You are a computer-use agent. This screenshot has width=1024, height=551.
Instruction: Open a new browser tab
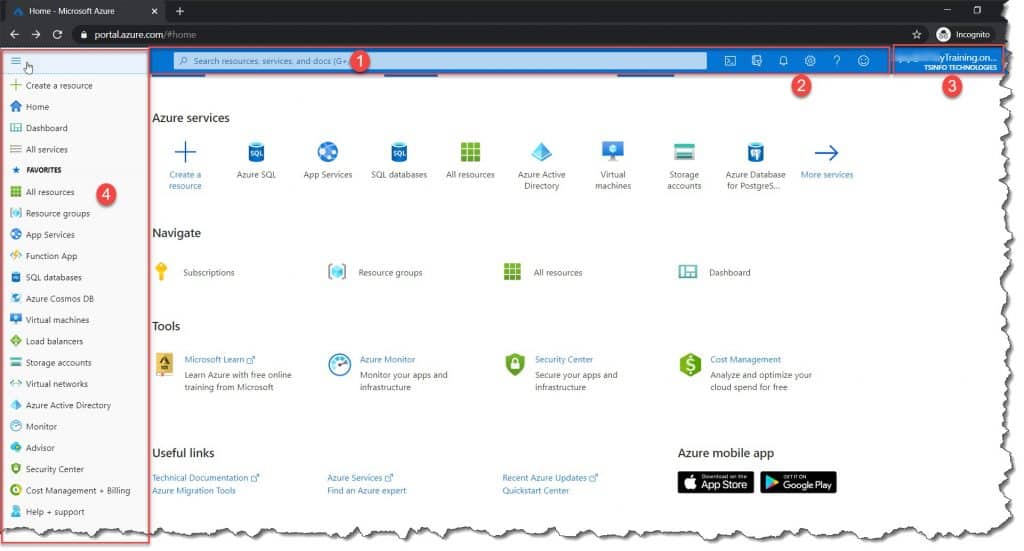point(180,11)
